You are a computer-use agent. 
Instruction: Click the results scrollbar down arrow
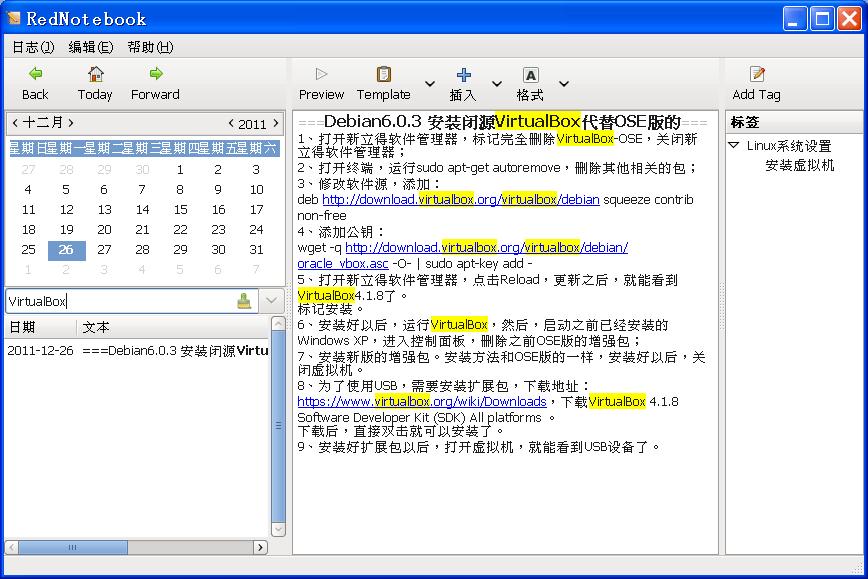(278, 529)
